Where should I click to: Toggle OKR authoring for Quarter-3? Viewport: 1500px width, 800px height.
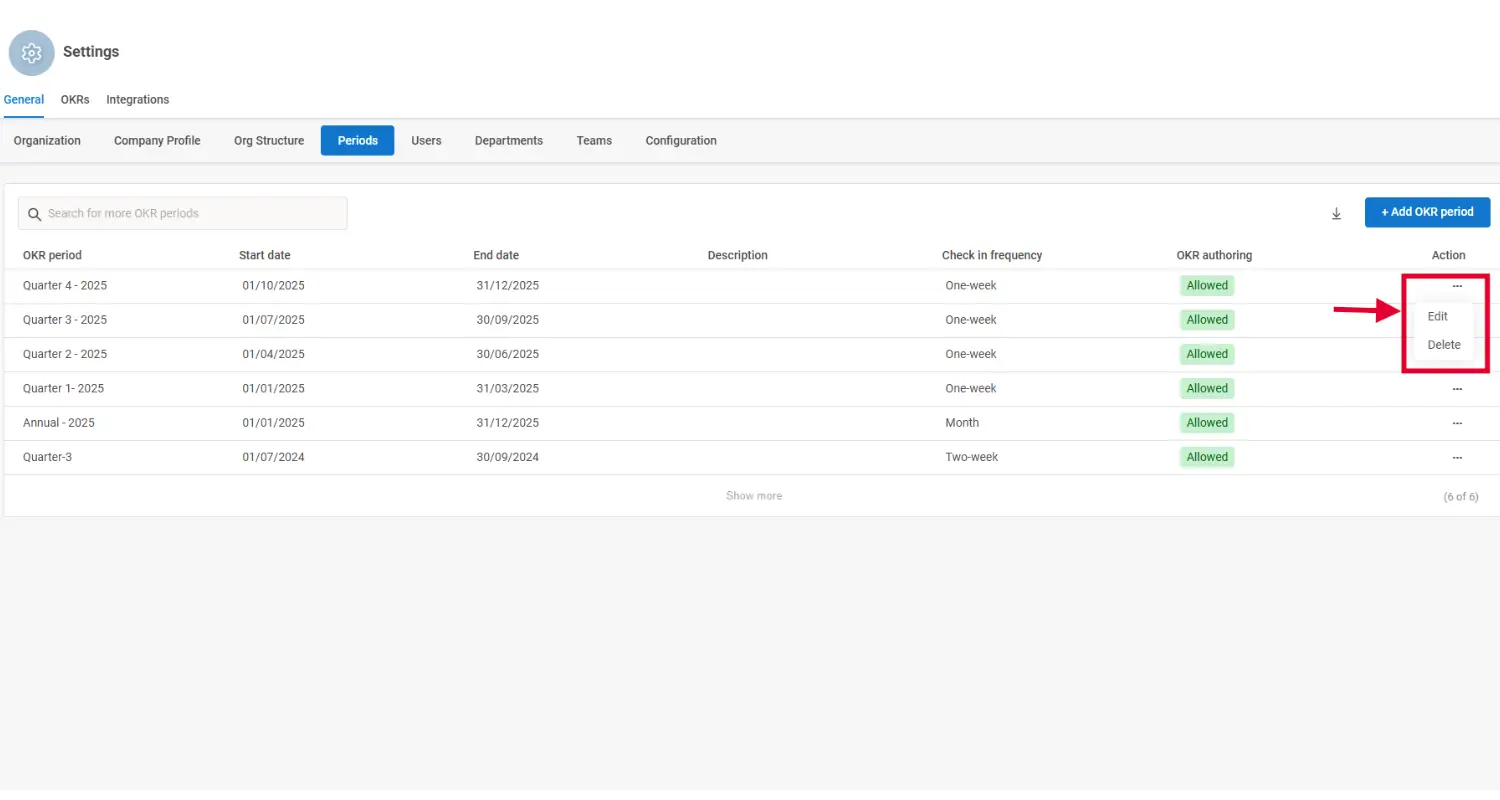[x=1206, y=457]
